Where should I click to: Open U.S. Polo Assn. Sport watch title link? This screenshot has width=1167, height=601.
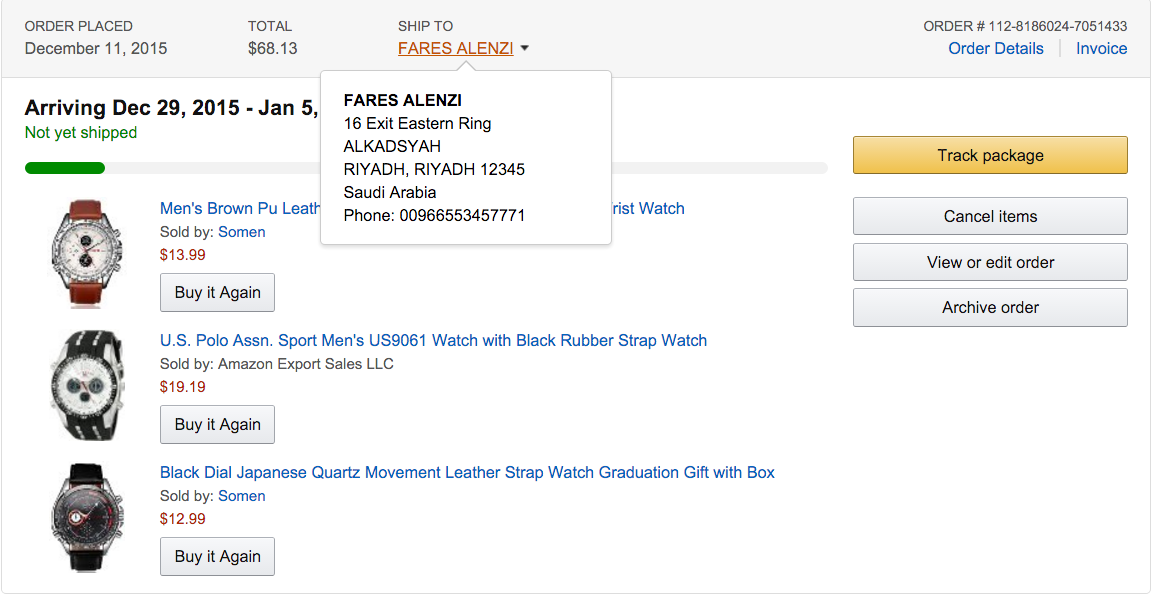coord(433,341)
